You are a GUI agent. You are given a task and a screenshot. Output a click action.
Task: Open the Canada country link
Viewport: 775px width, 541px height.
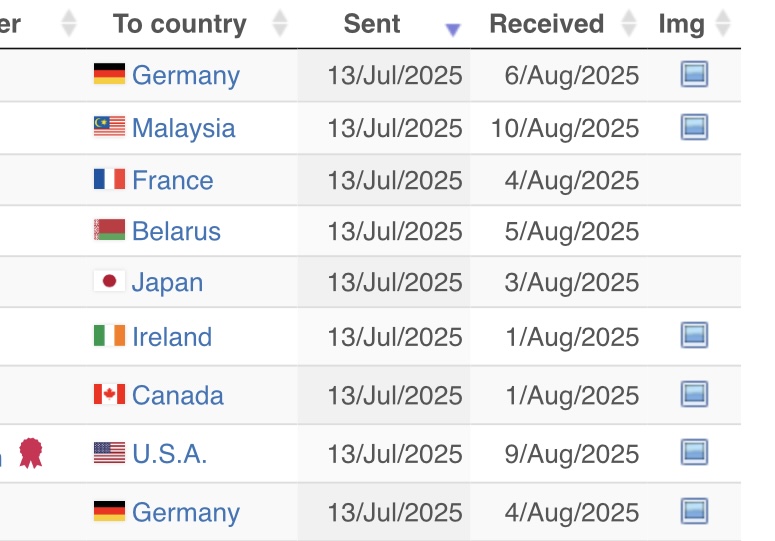[177, 395]
